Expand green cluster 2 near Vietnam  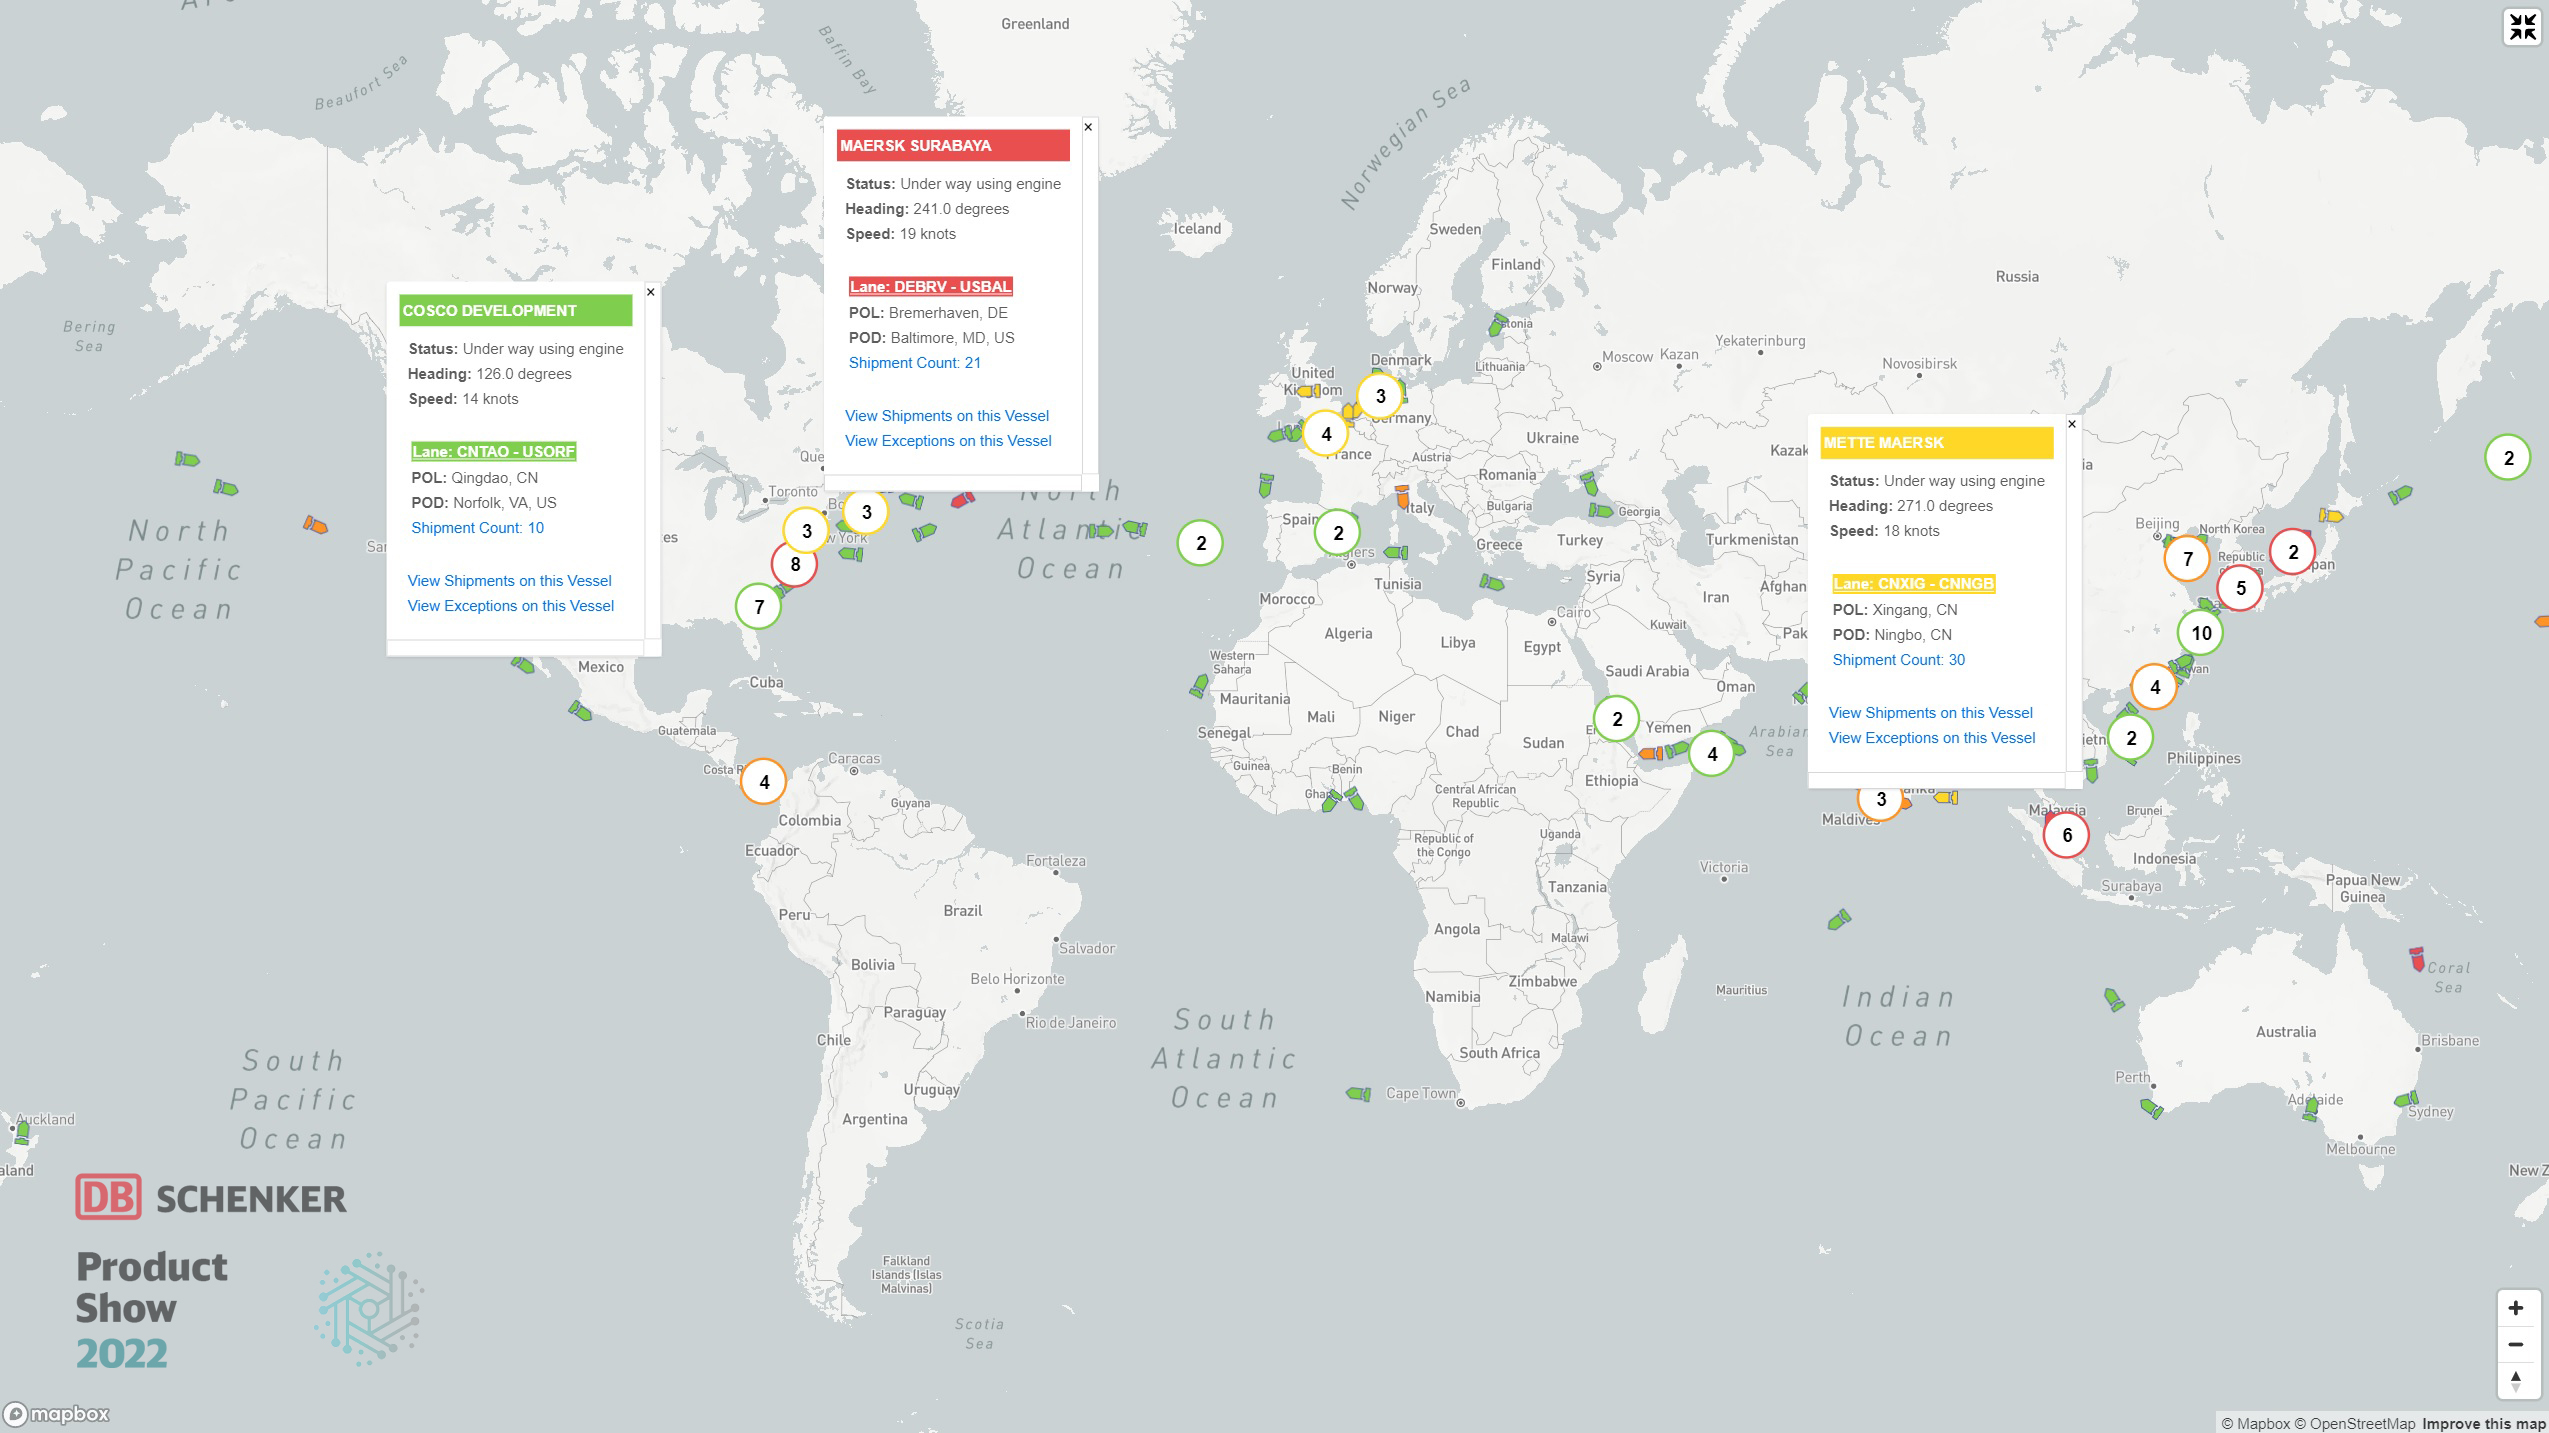click(x=2131, y=738)
